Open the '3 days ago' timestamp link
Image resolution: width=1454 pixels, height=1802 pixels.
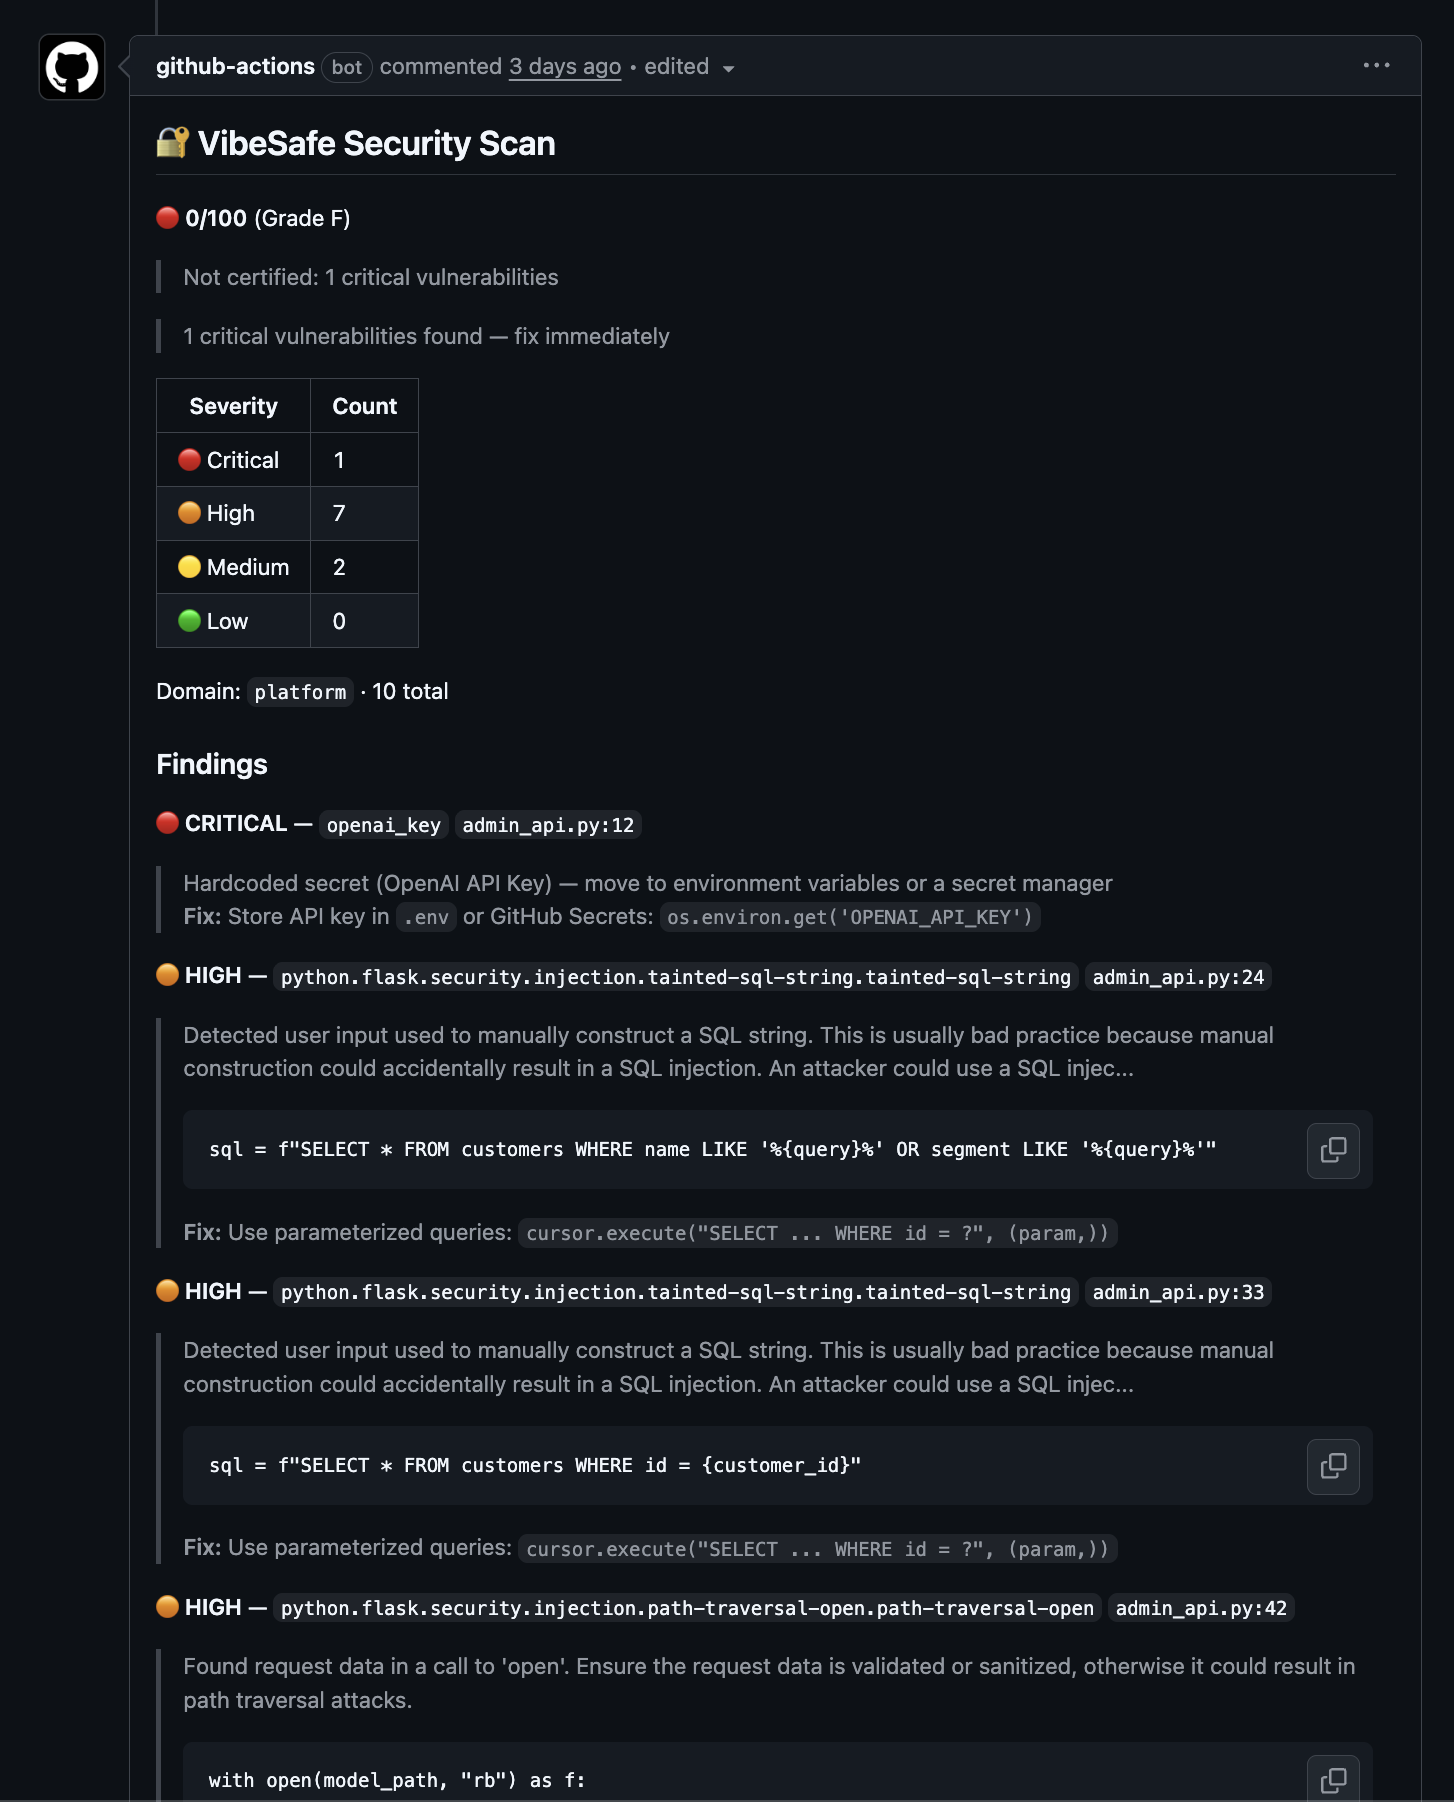(564, 66)
